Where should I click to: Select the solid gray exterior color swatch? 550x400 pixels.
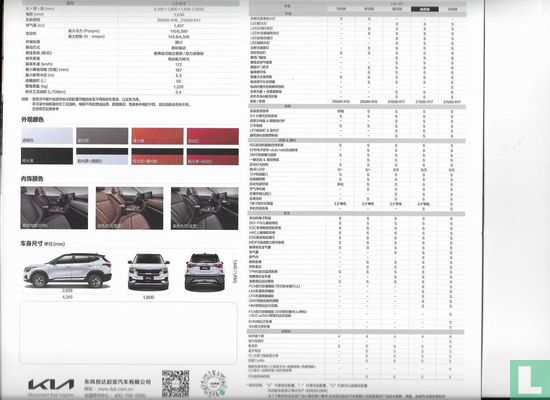(x=102, y=136)
